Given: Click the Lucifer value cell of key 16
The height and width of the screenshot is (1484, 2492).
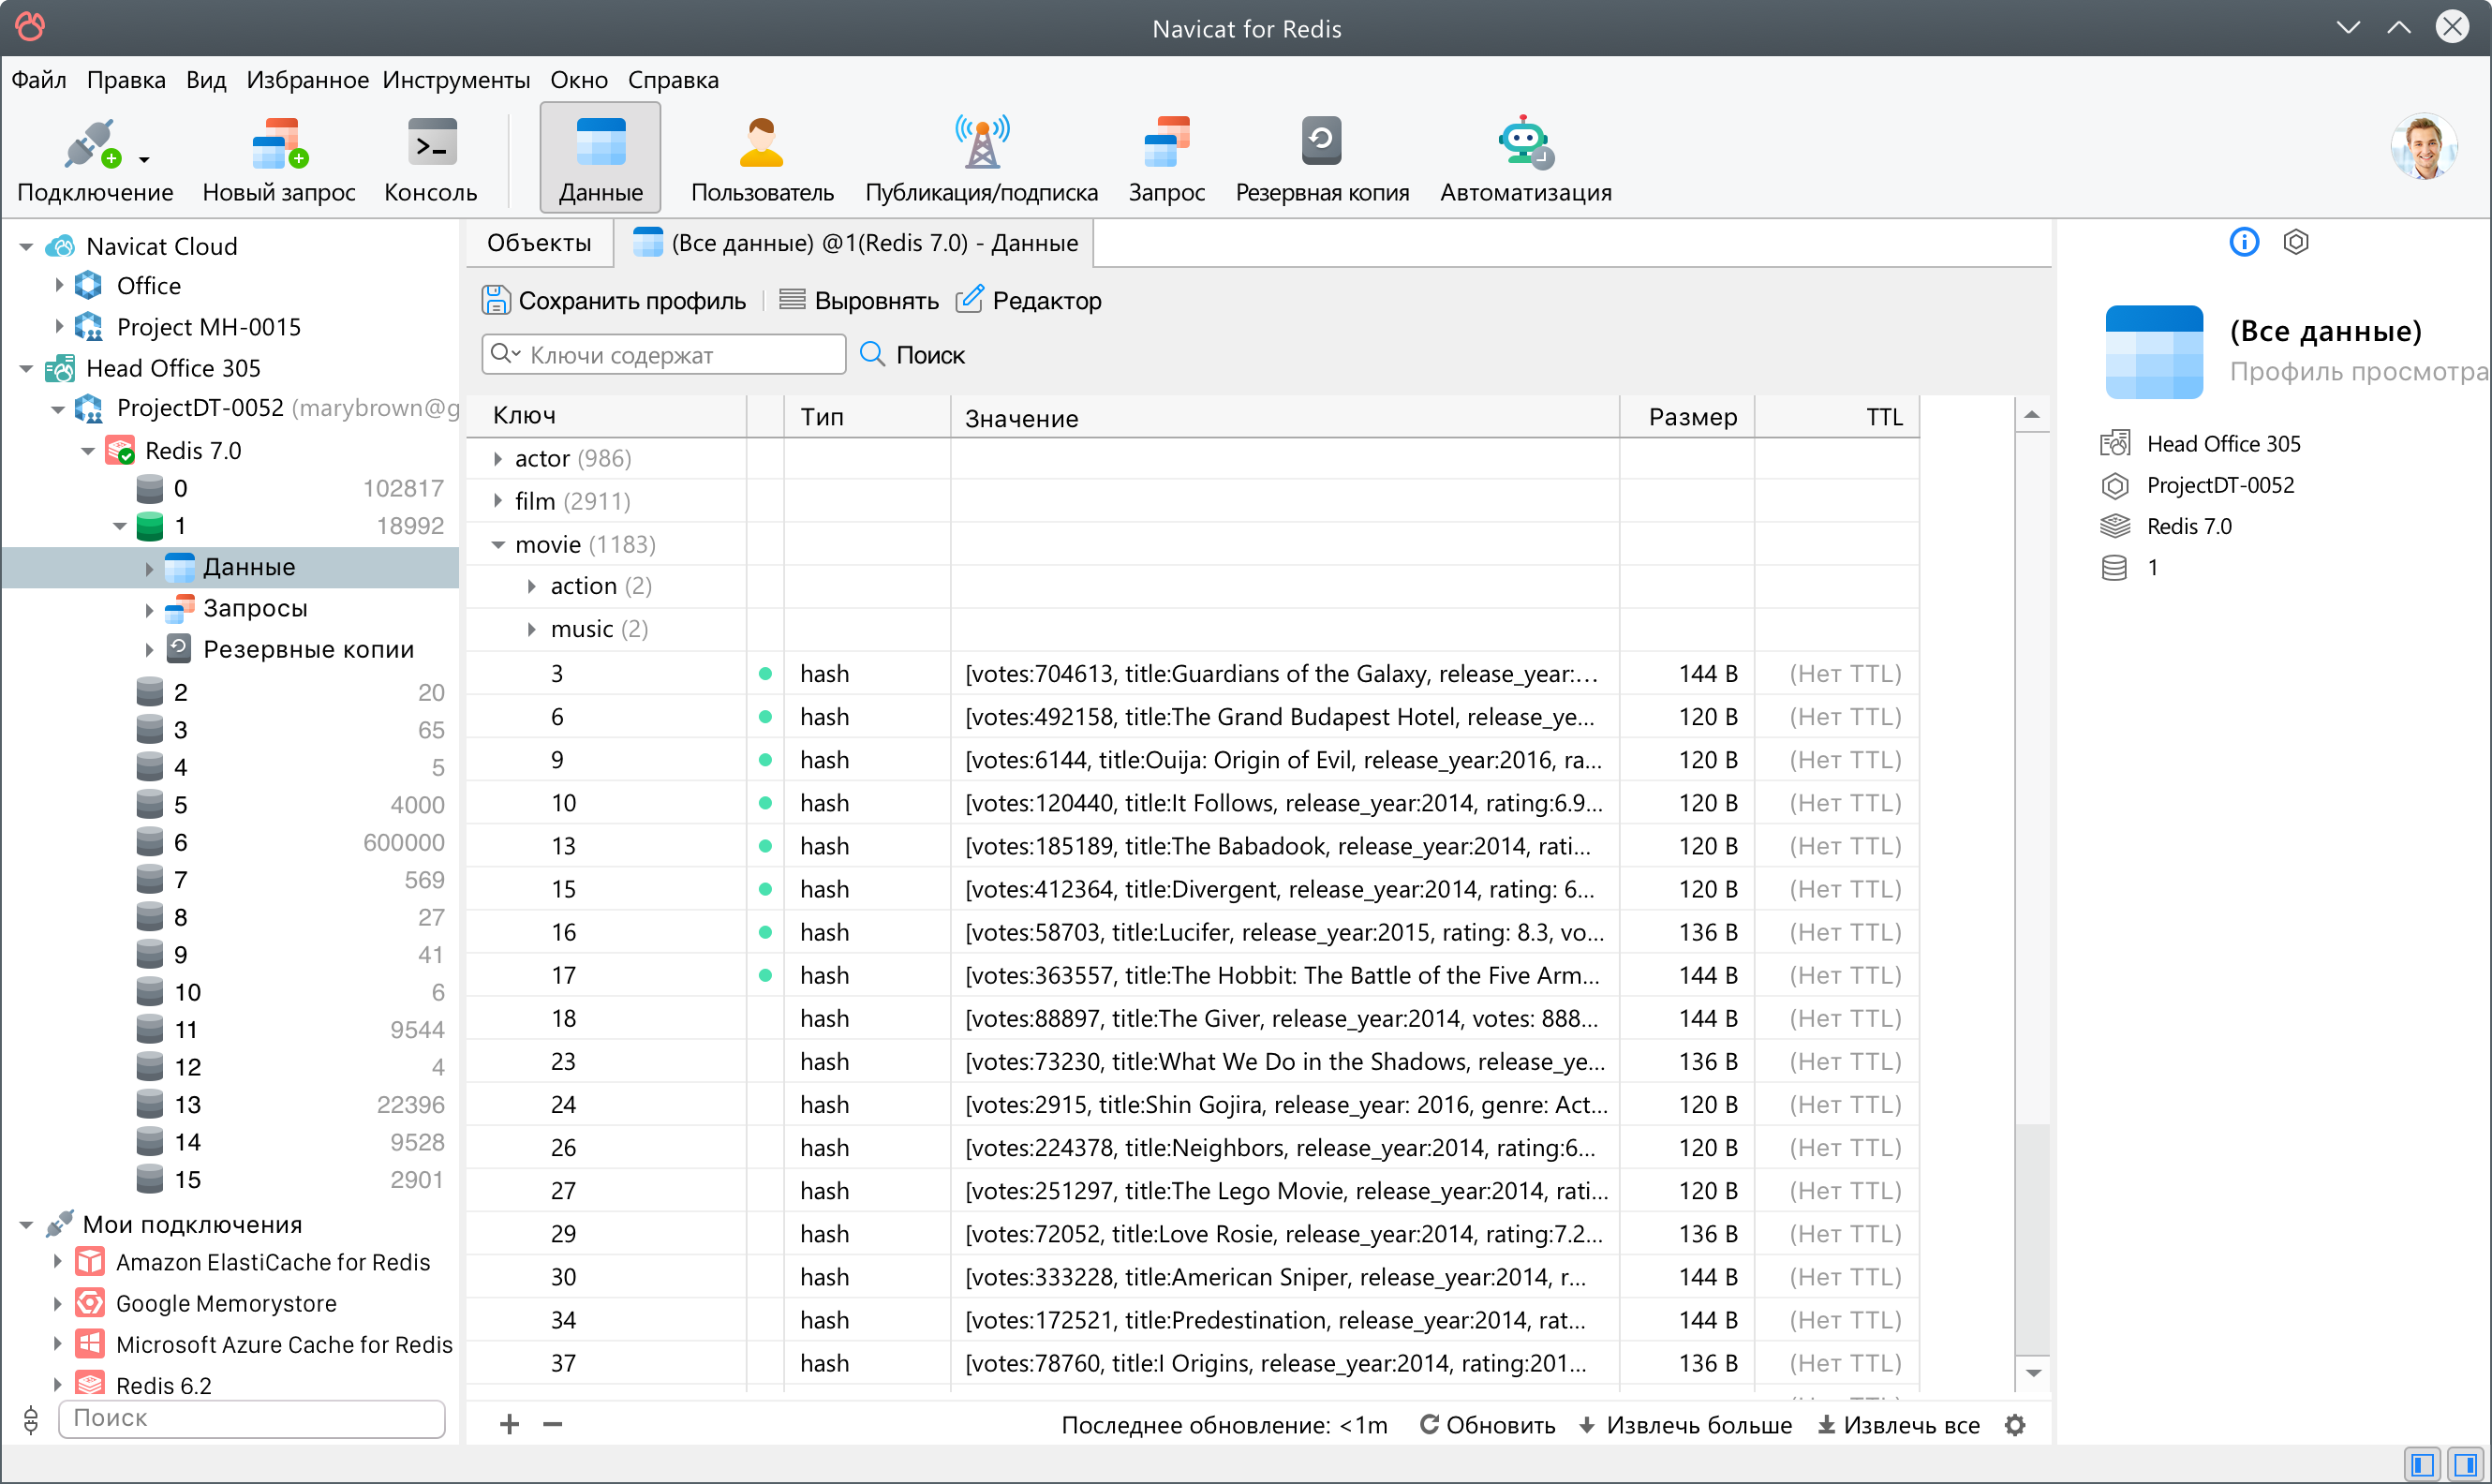Looking at the screenshot, I should (x=1284, y=933).
